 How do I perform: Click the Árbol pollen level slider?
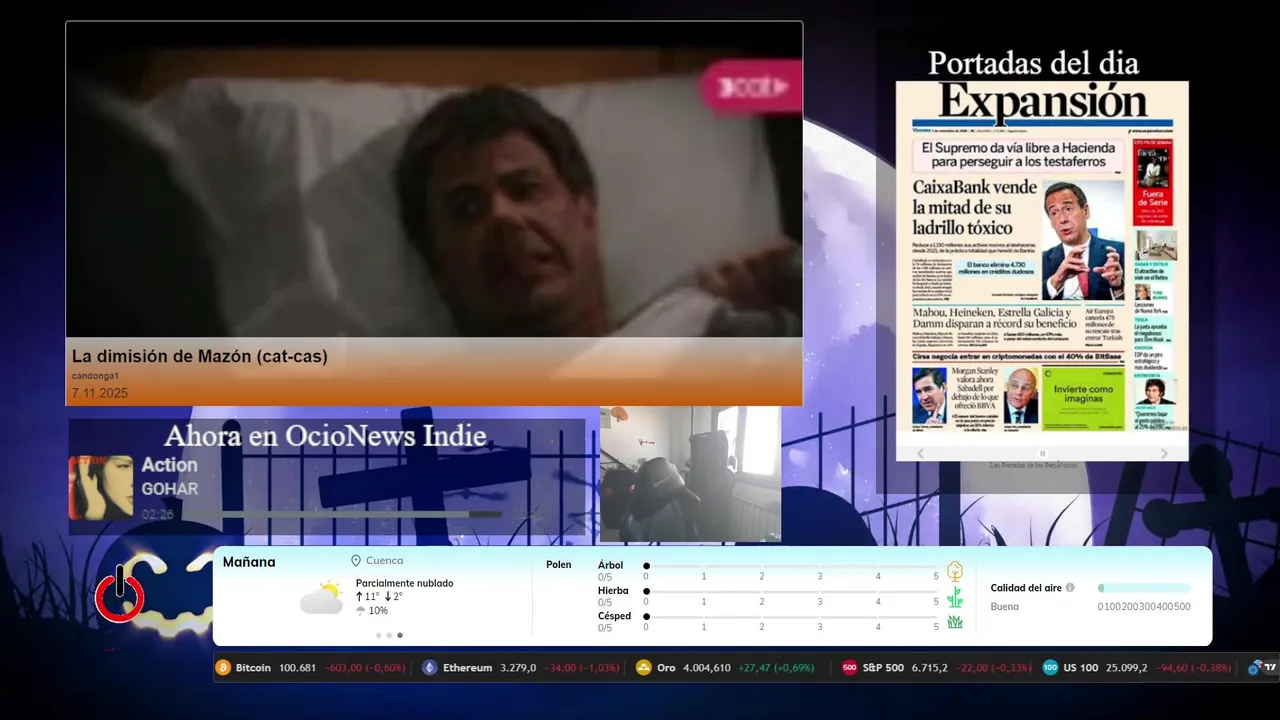click(x=791, y=566)
